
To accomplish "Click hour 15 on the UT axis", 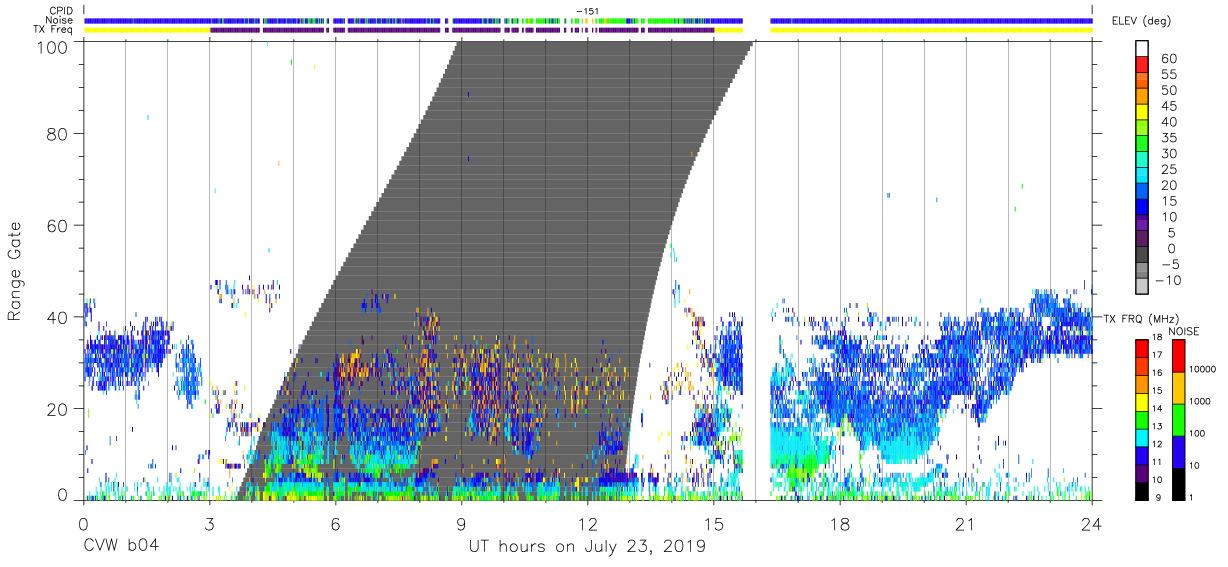I will point(713,526).
